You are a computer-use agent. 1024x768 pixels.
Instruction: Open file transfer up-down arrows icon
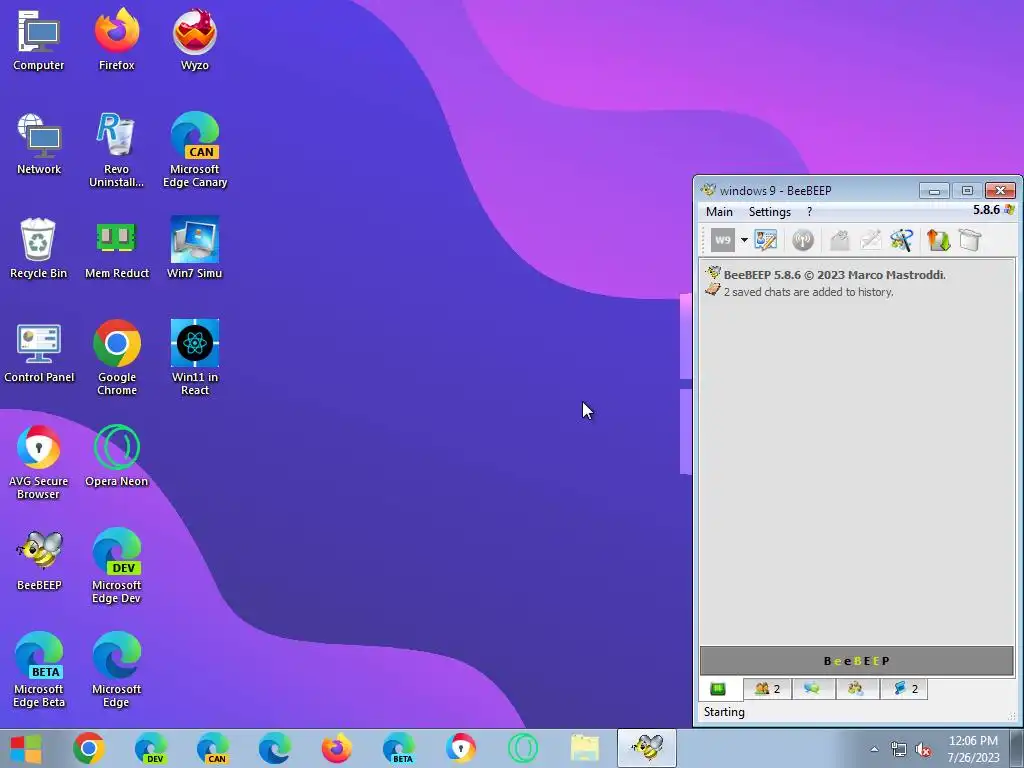point(938,240)
